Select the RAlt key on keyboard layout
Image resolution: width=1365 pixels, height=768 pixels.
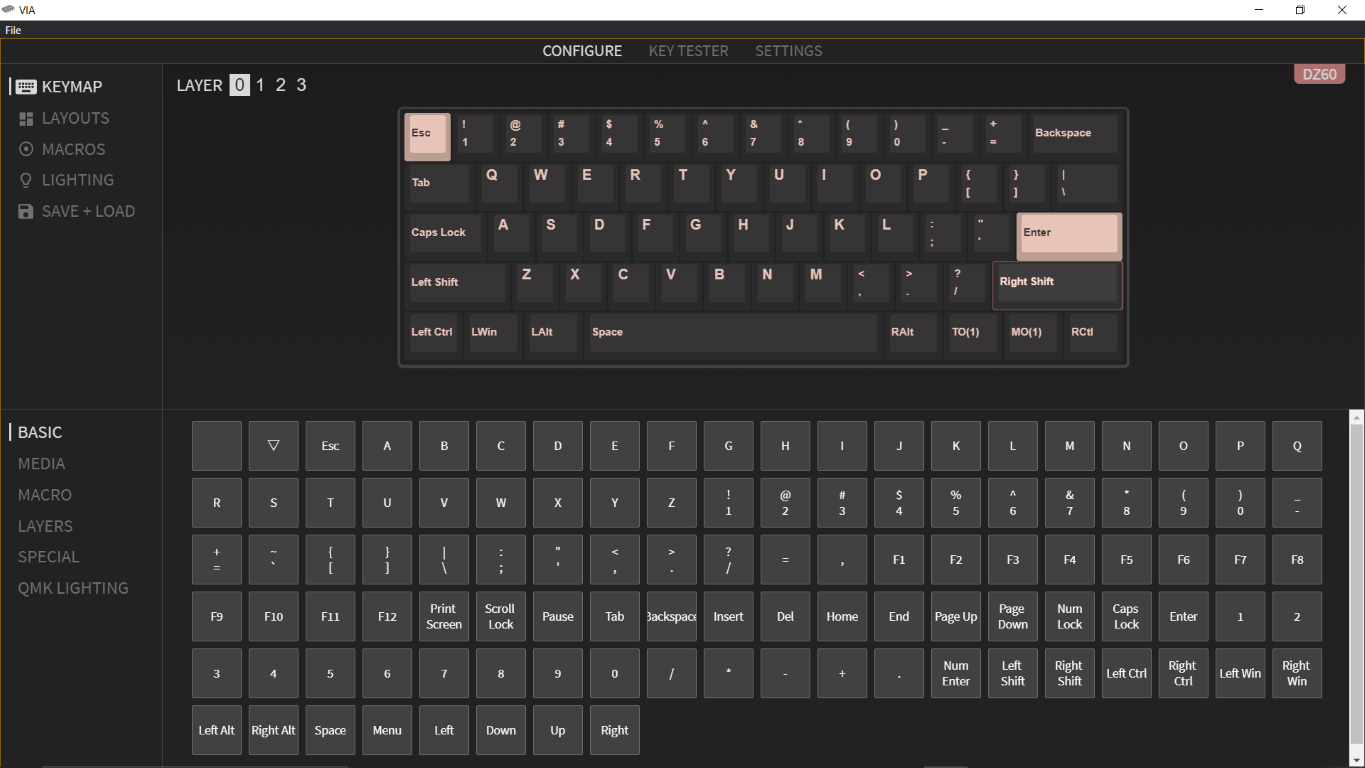coord(913,335)
